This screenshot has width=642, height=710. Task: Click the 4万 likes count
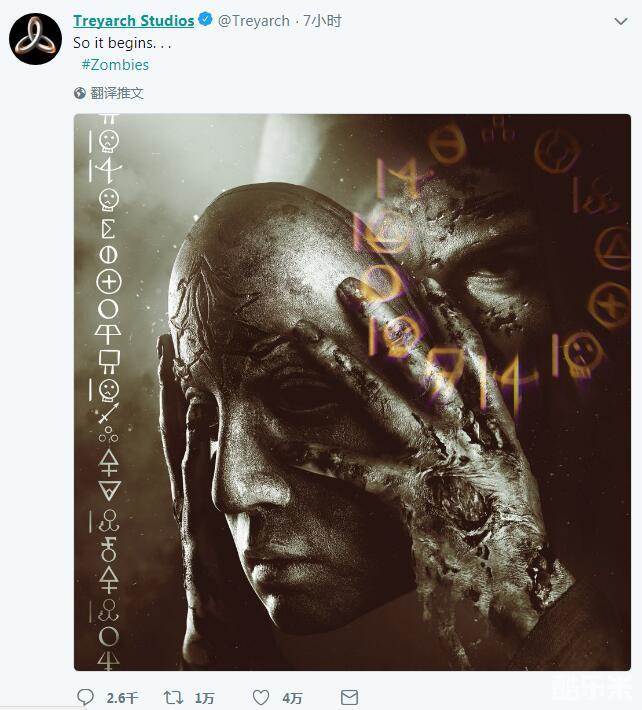pos(292,698)
